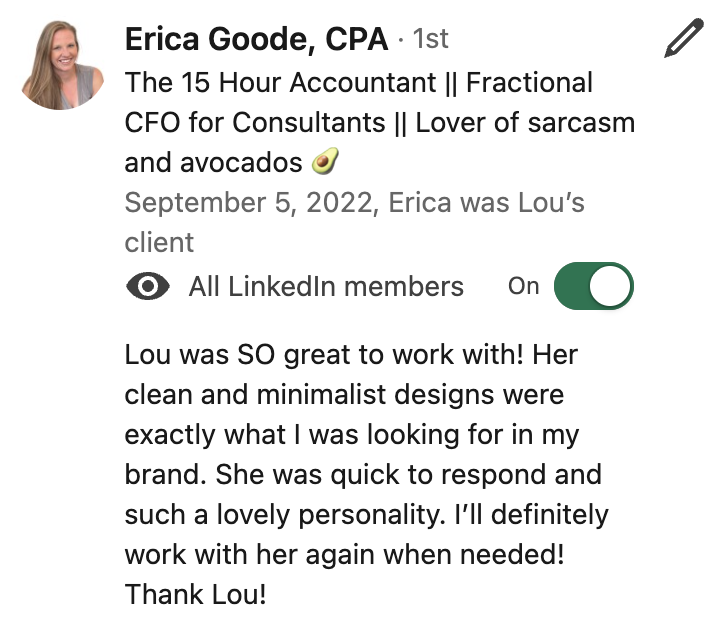
Task: Click the 1st degree connection badge
Action: click(x=430, y=39)
